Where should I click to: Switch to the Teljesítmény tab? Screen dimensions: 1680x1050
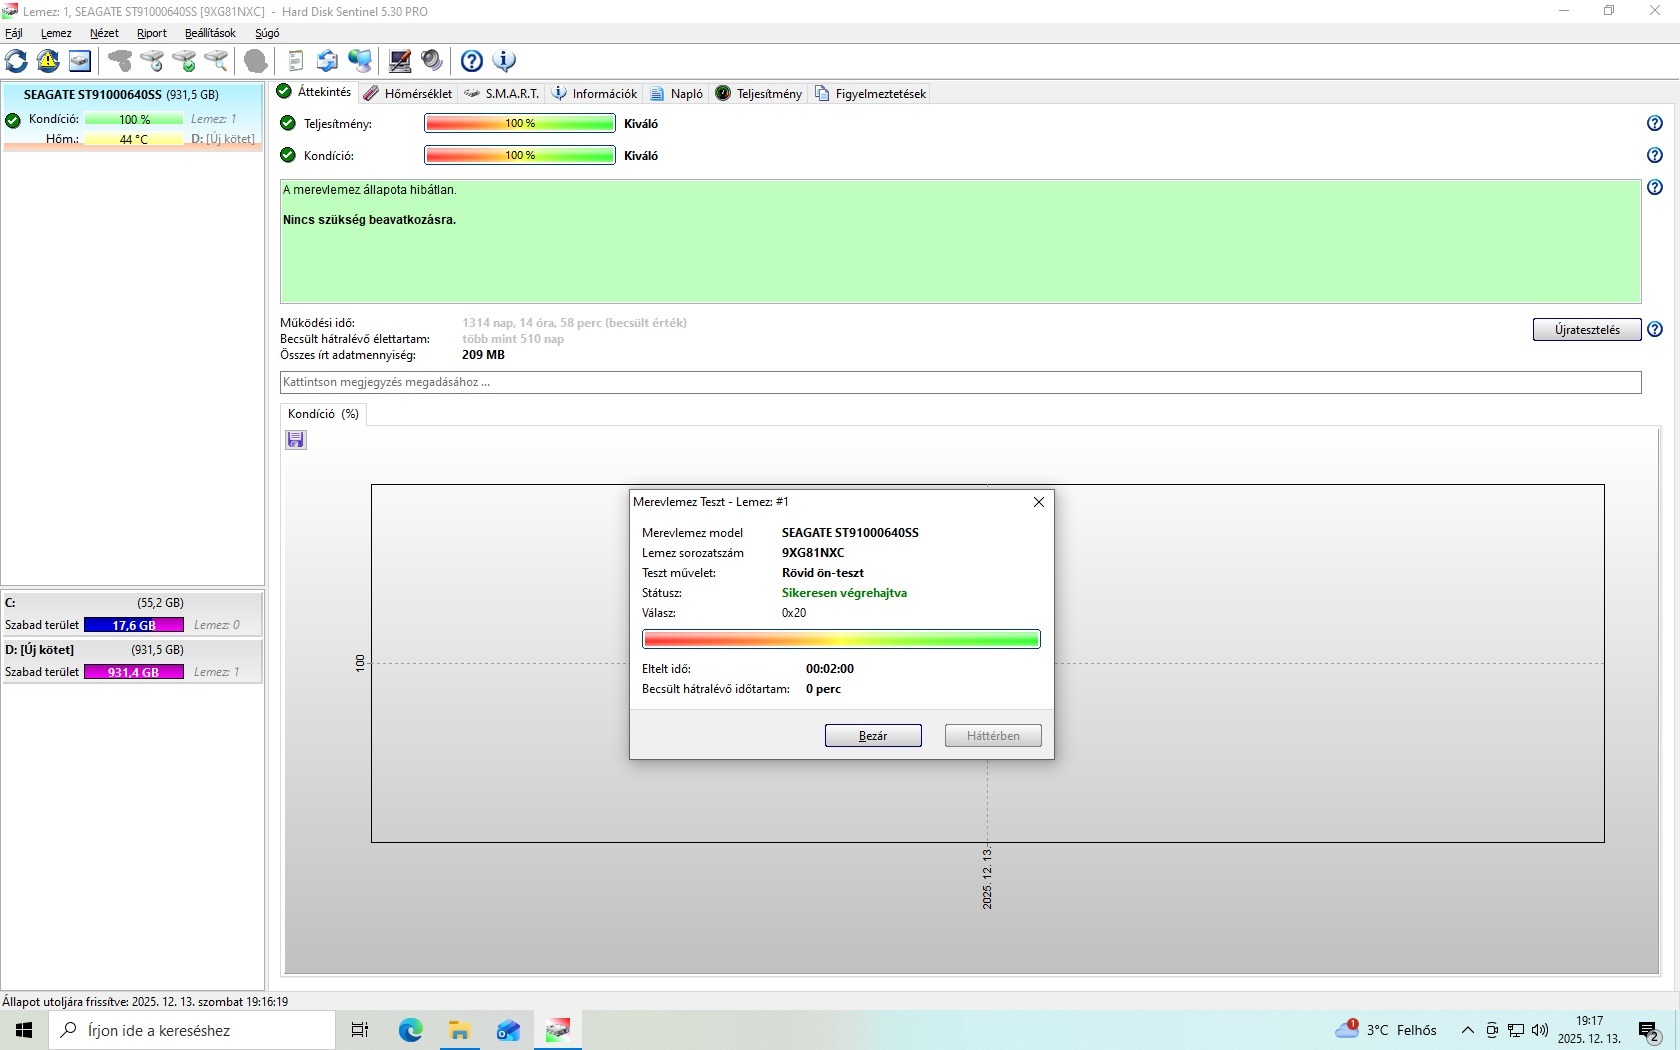tap(759, 93)
